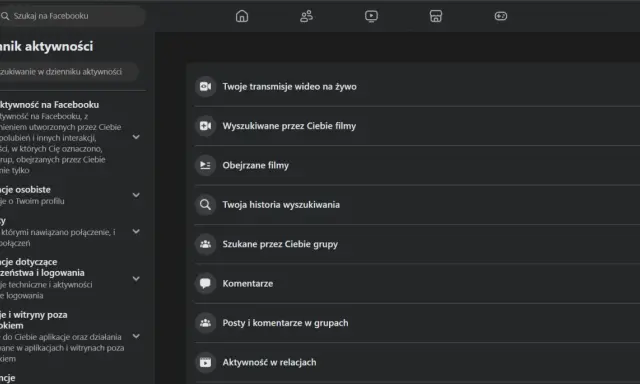The width and height of the screenshot is (640, 384).
Task: Open the Gaming tab icon
Action: (500, 16)
